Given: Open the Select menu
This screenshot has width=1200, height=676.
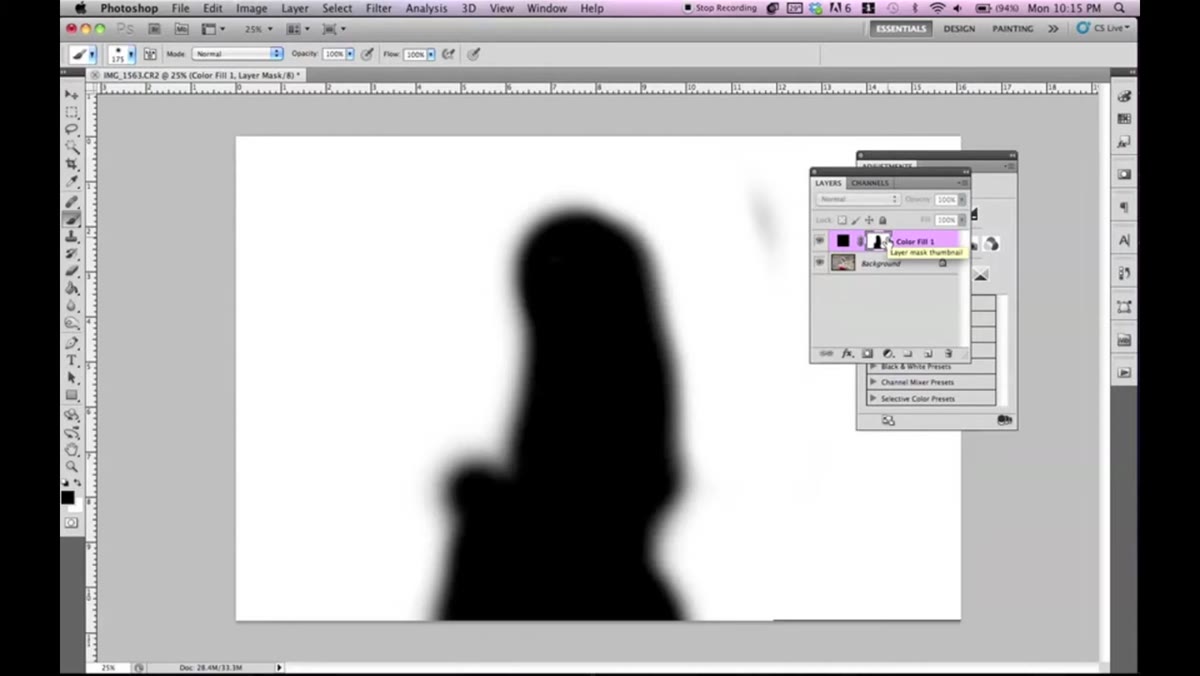Looking at the screenshot, I should point(337,8).
